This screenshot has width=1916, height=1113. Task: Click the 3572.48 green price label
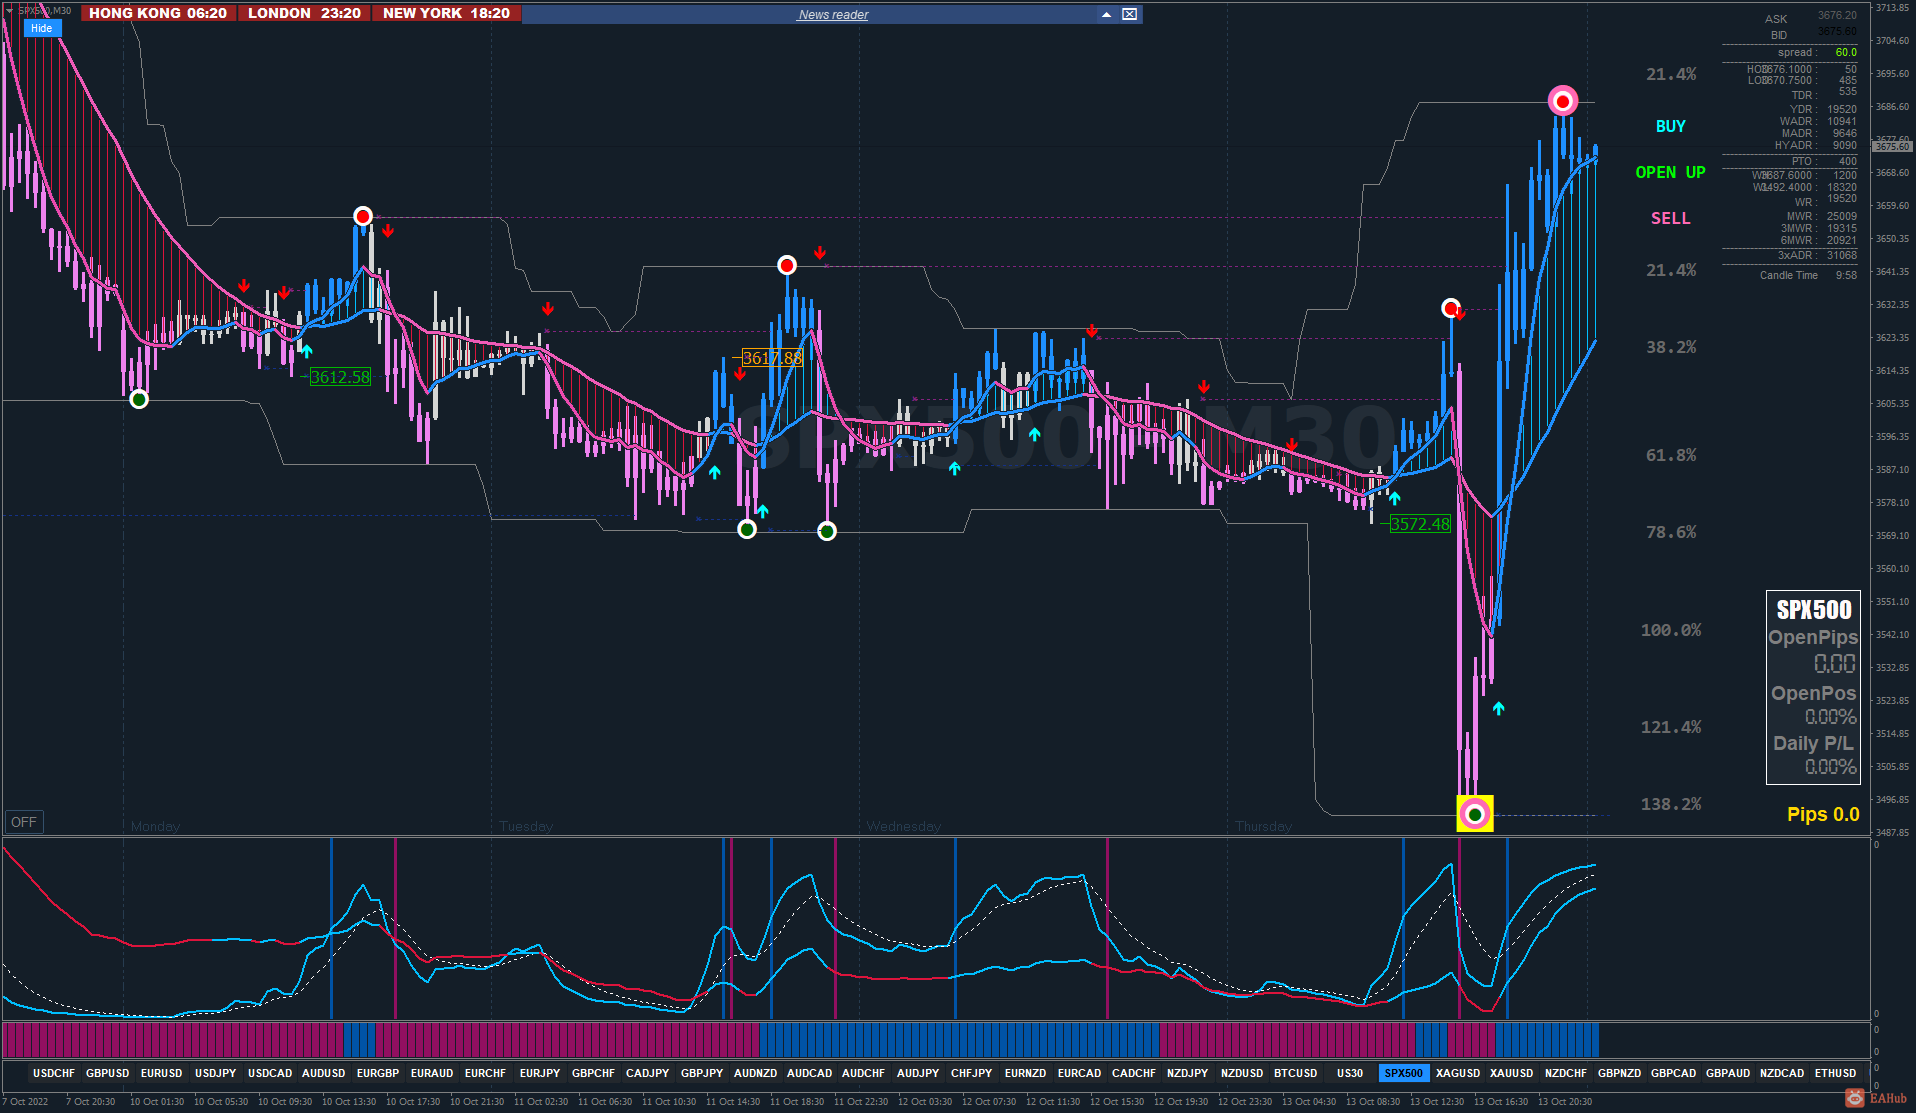coord(1420,524)
